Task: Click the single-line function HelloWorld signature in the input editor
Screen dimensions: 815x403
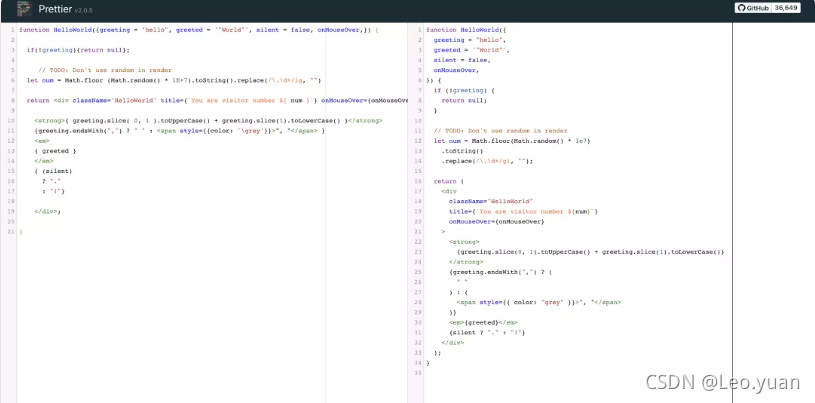Action: coord(199,30)
